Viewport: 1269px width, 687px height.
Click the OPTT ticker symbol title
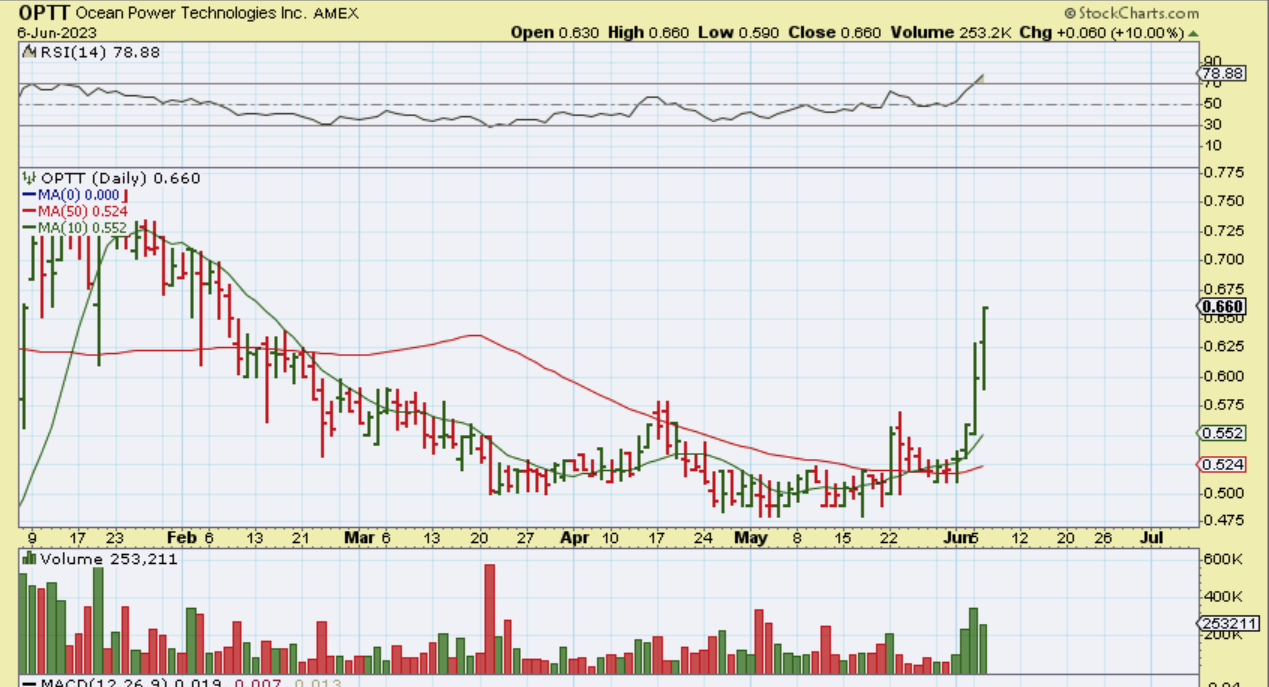[43, 14]
